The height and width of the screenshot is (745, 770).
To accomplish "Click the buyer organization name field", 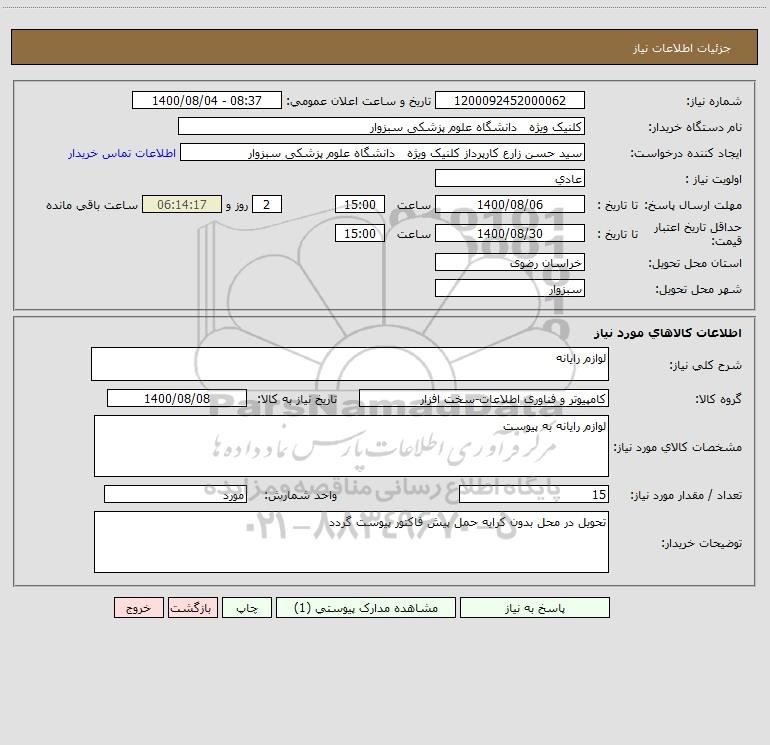I will pos(381,126).
